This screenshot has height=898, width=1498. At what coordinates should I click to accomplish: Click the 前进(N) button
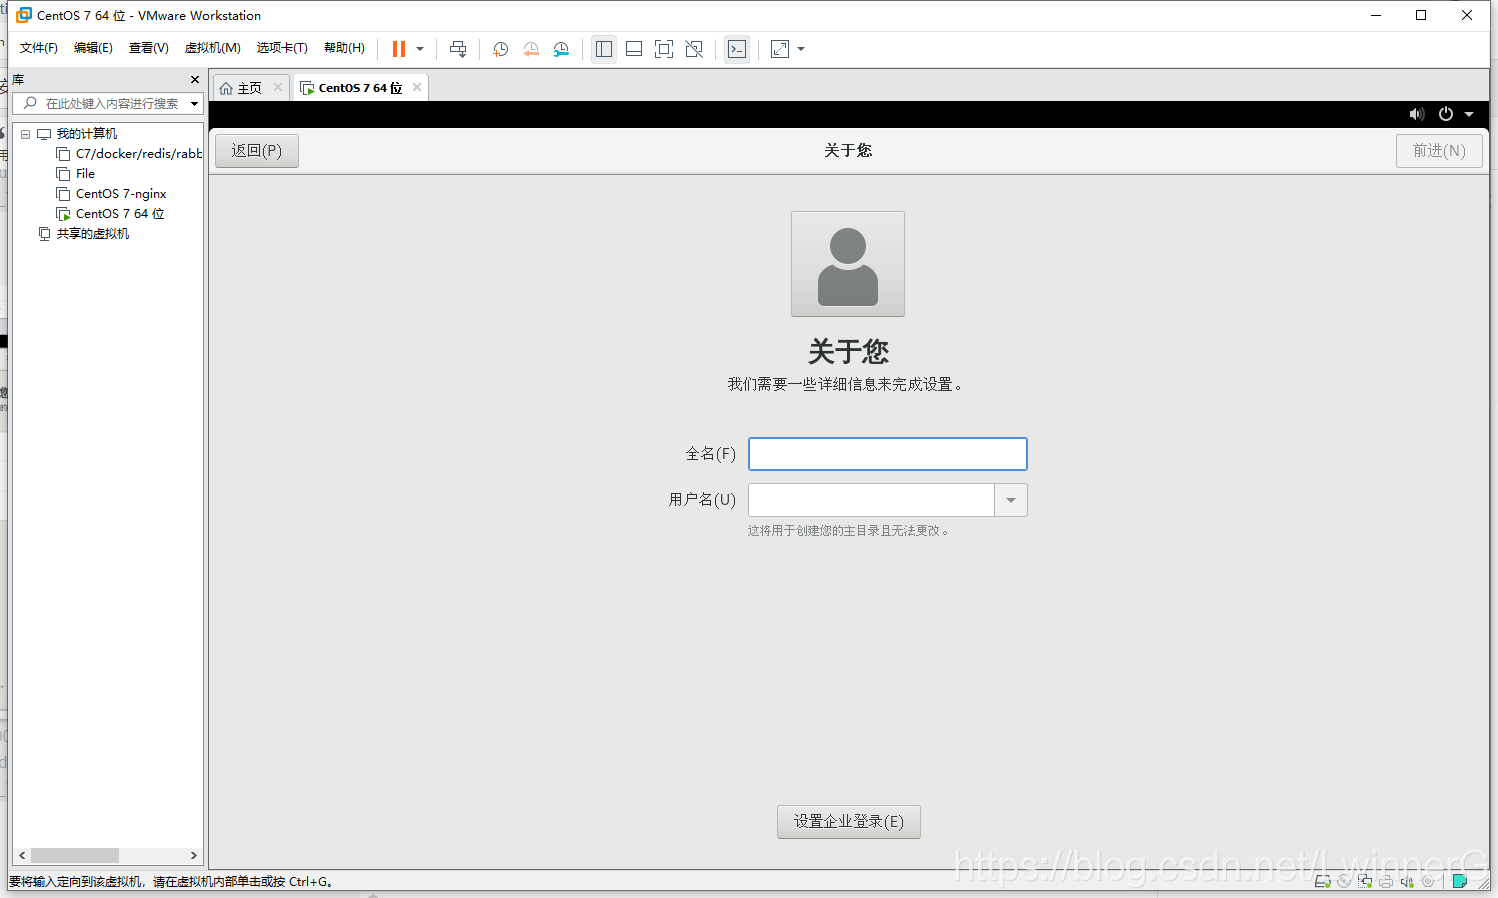click(x=1439, y=151)
